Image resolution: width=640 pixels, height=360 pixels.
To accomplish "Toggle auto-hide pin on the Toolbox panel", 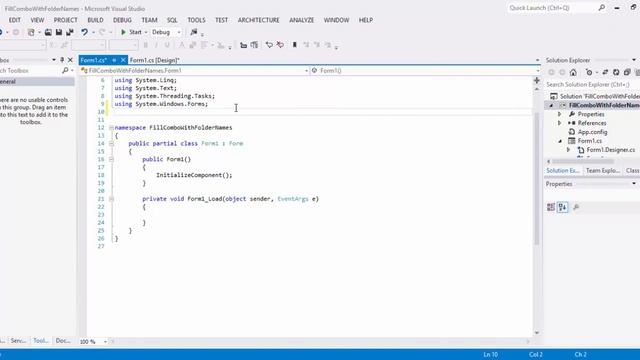I will [x=62, y=60].
